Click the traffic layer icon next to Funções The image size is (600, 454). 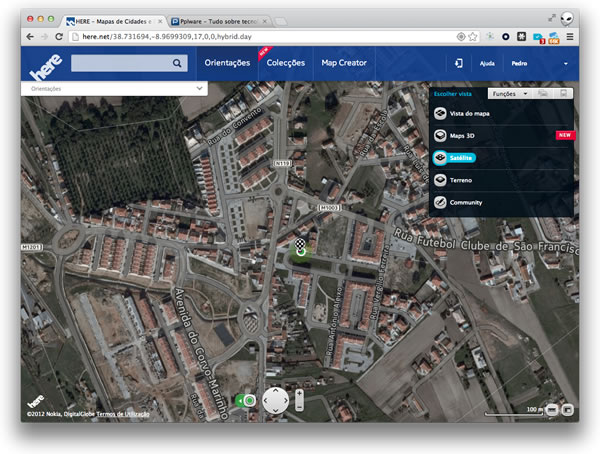pyautogui.click(x=542, y=93)
